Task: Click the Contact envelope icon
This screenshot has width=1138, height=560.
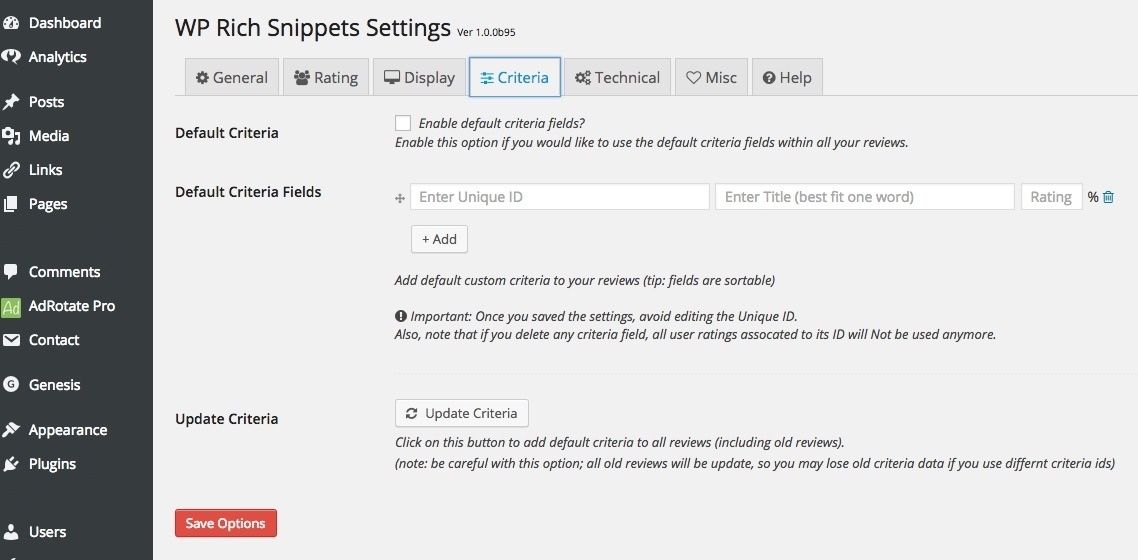Action: (x=10, y=340)
